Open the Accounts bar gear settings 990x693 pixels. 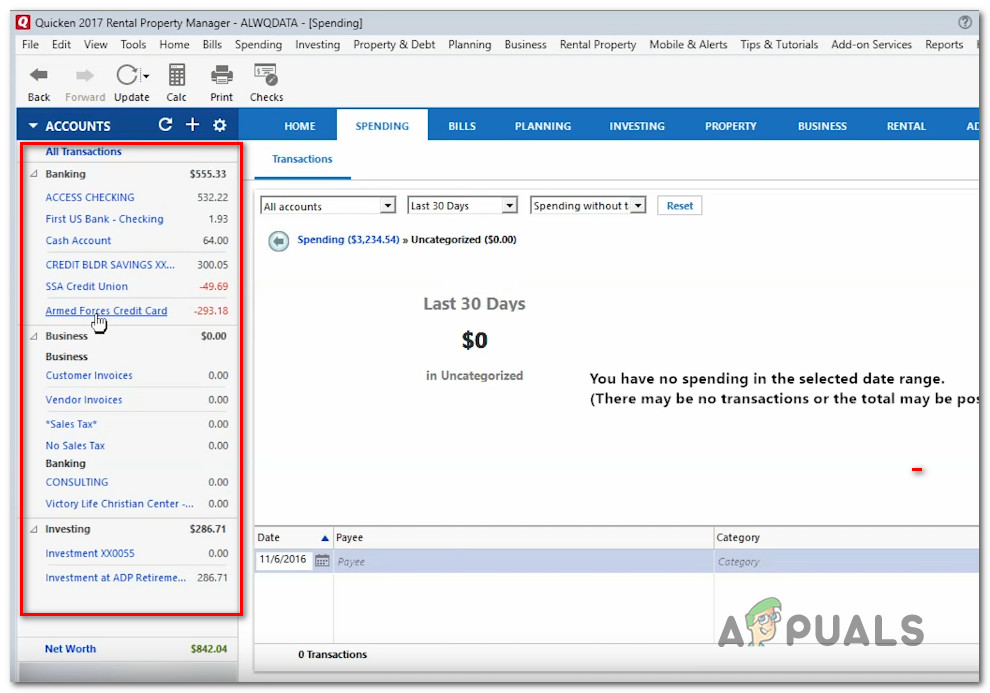(219, 125)
